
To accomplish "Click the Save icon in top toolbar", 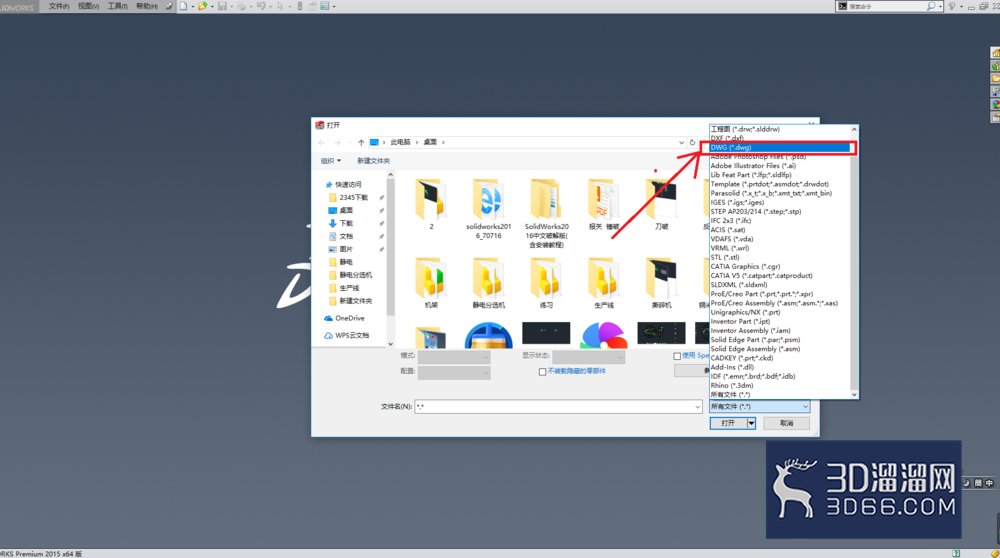I will 222,6.
